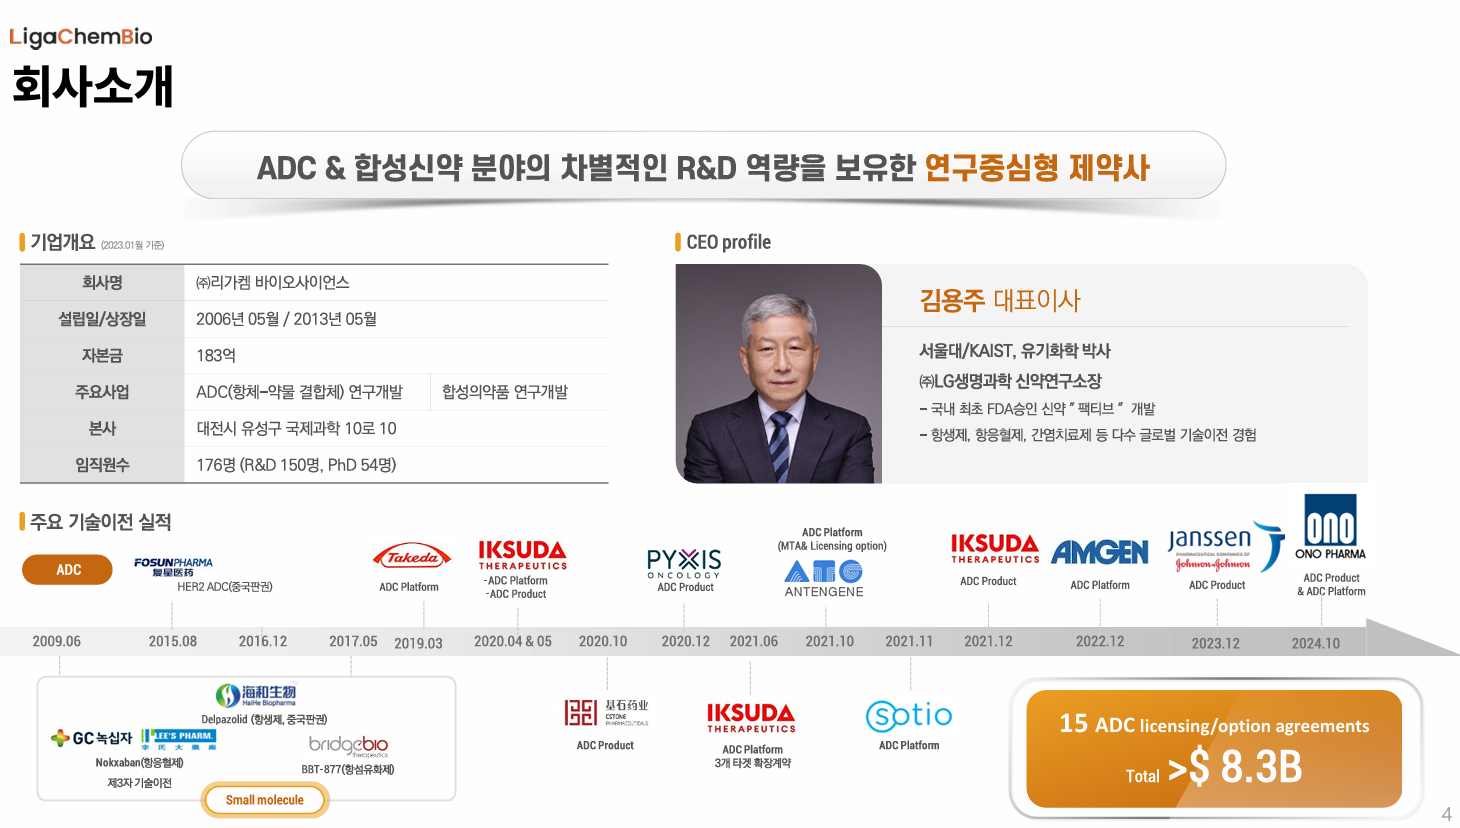This screenshot has height=828, width=1460.
Task: Click the LigaChemBio logo
Action: coord(81,37)
